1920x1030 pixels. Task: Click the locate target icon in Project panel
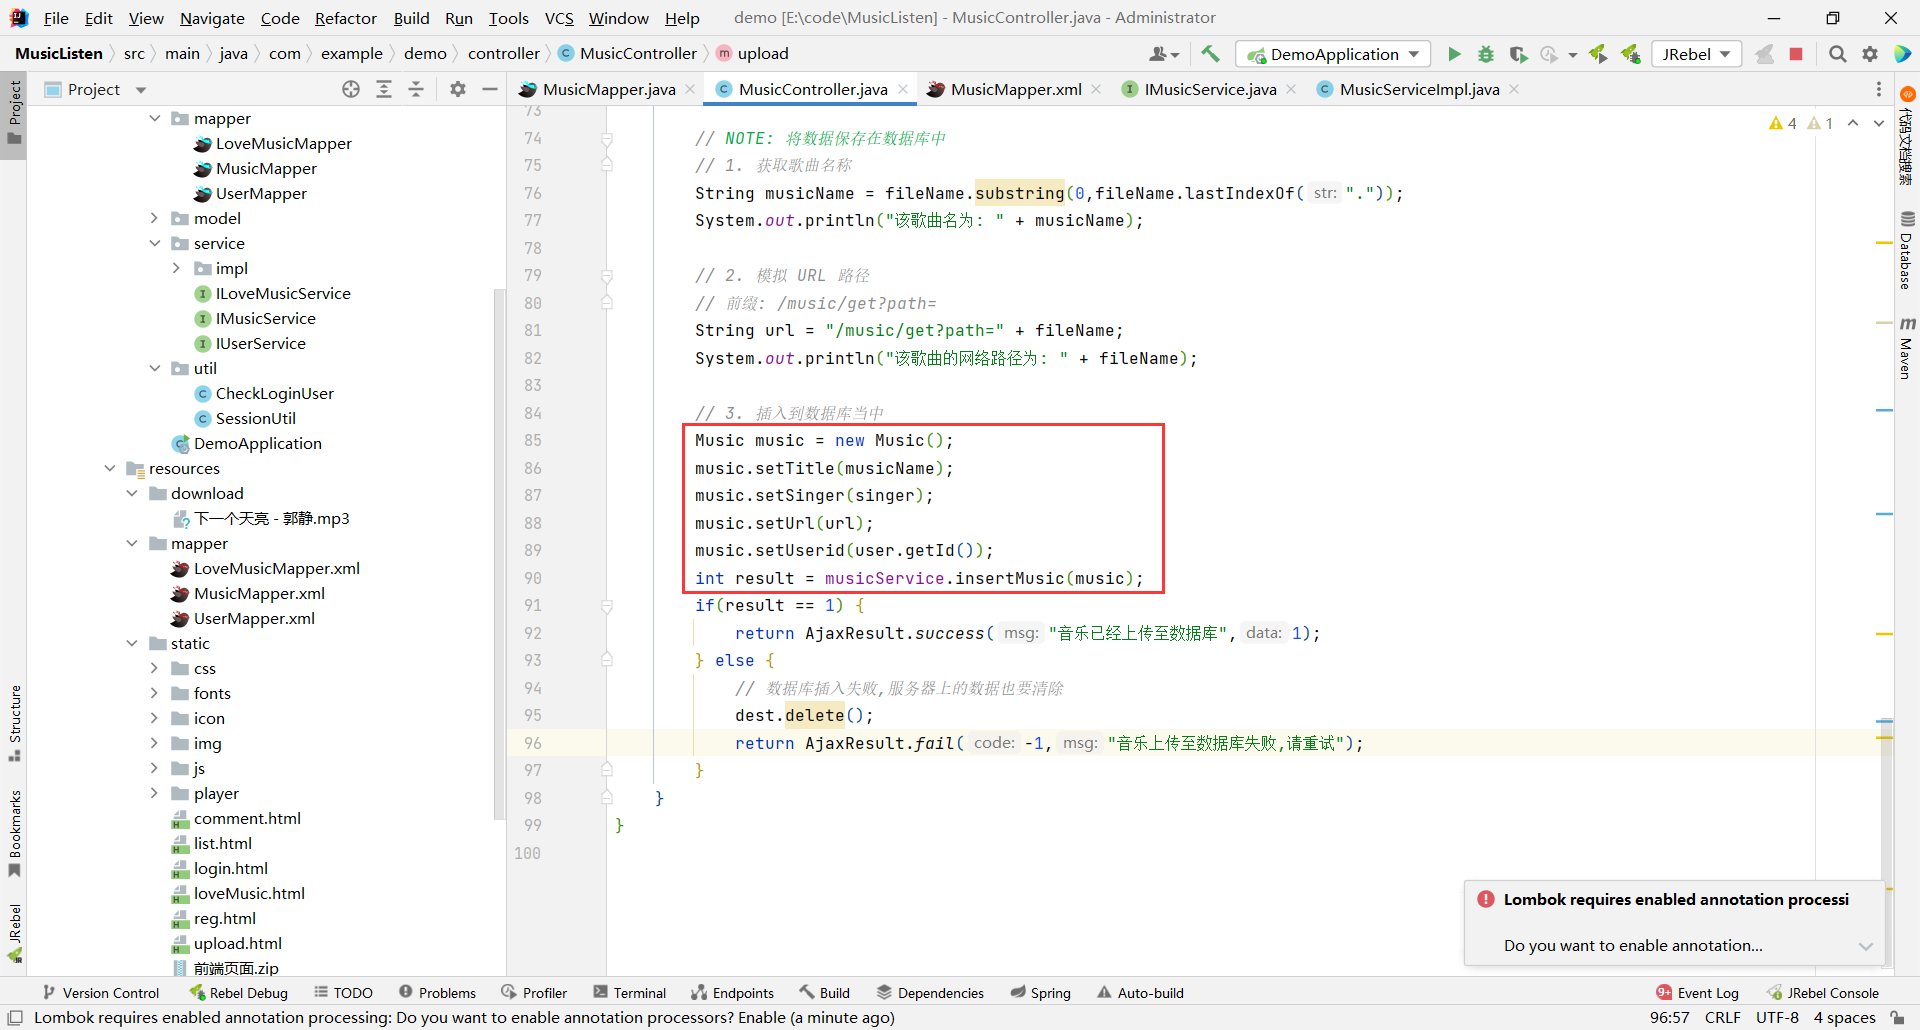pos(351,90)
